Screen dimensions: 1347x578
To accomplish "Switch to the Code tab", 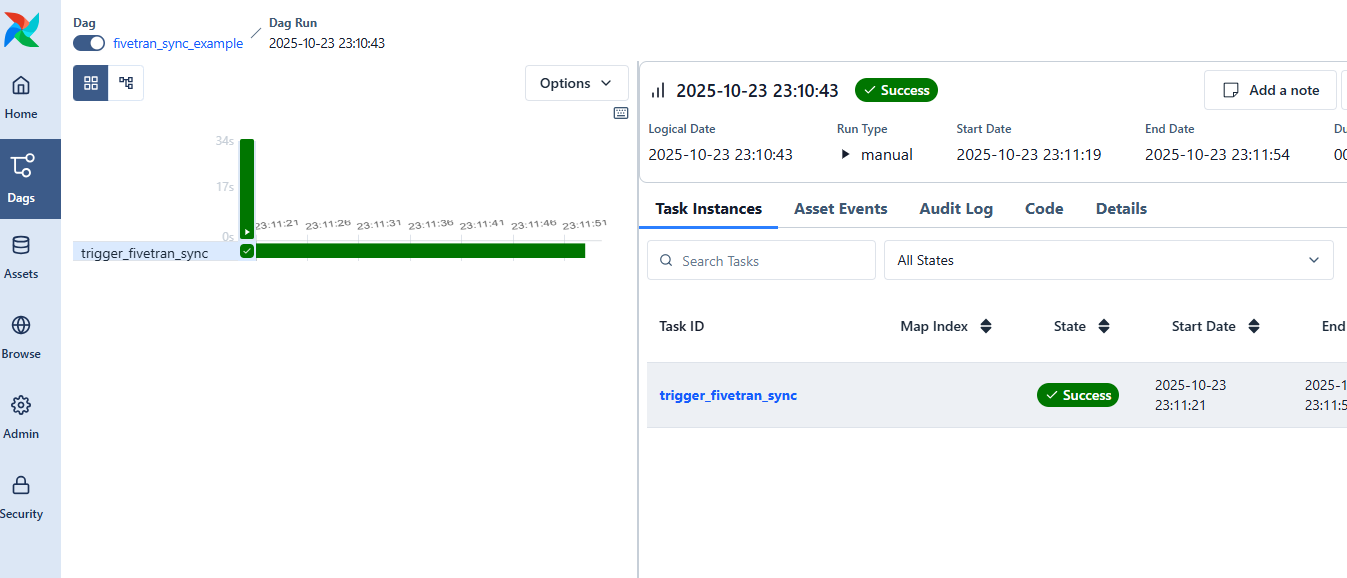I will (x=1044, y=209).
